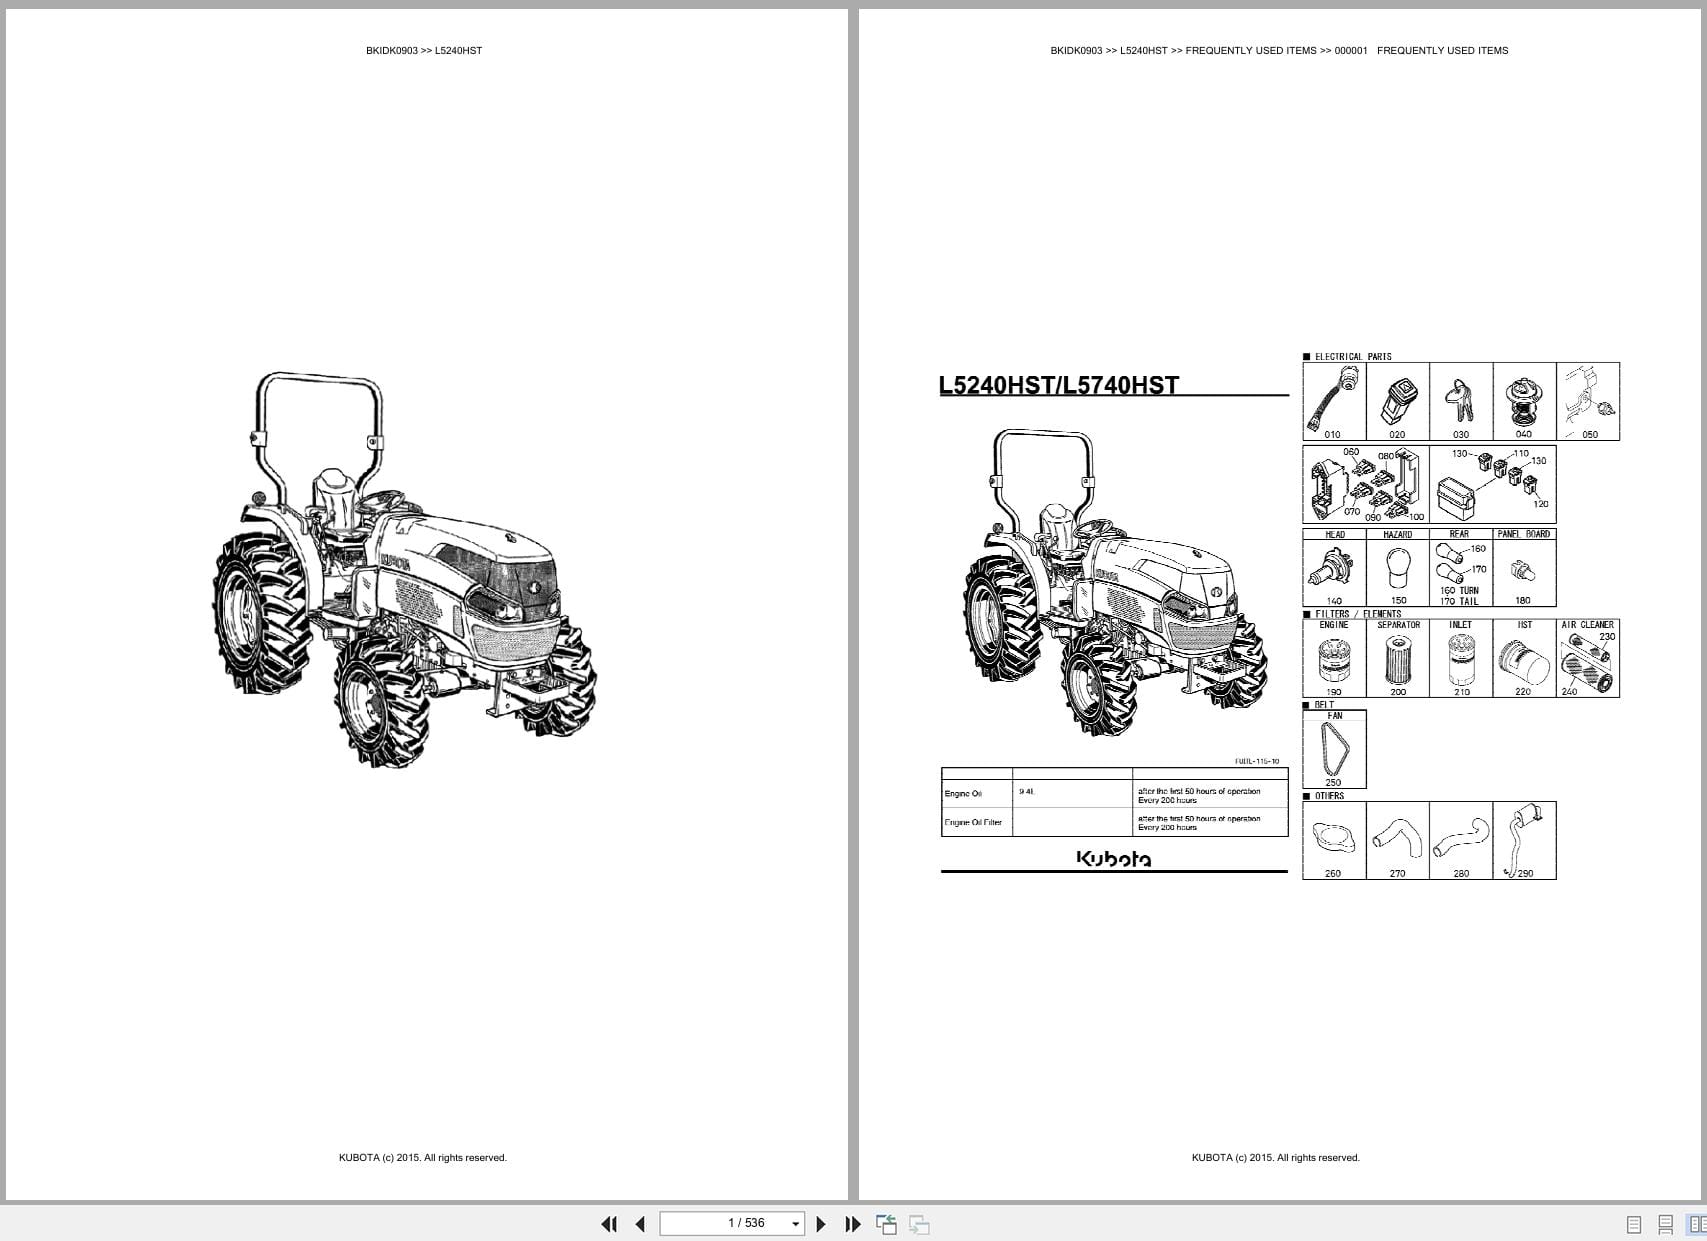
Task: Select hose part 280 image
Action: click(1461, 840)
